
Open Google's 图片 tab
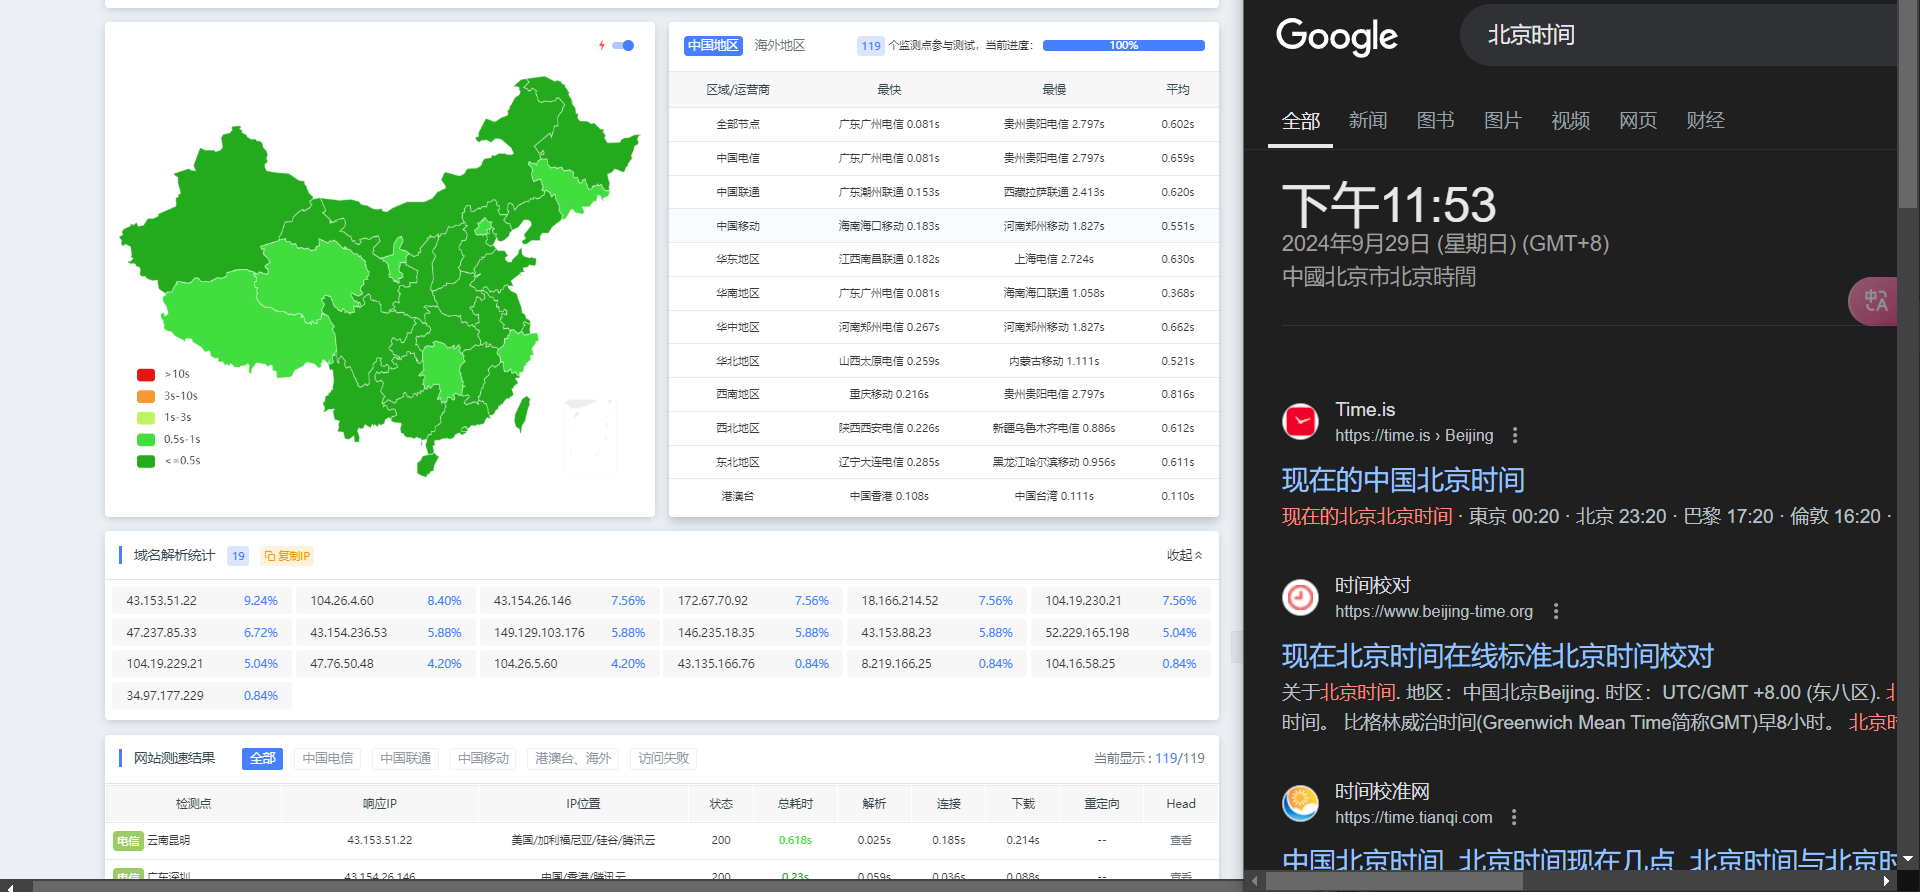click(1503, 121)
